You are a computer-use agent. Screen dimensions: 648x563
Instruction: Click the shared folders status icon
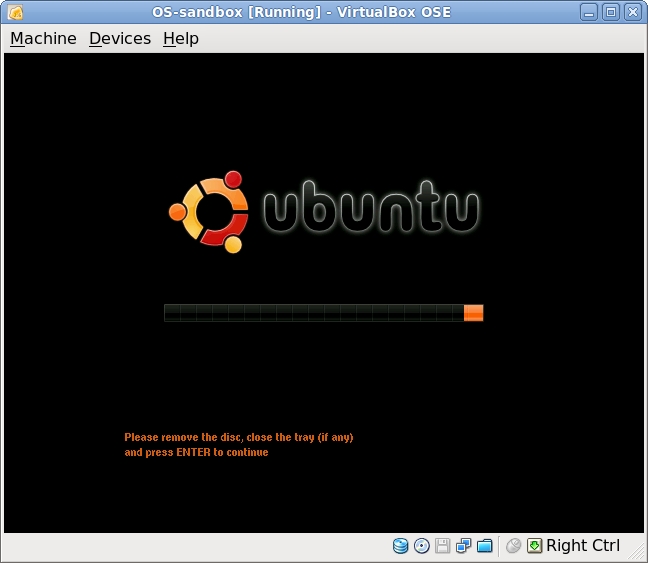click(485, 546)
